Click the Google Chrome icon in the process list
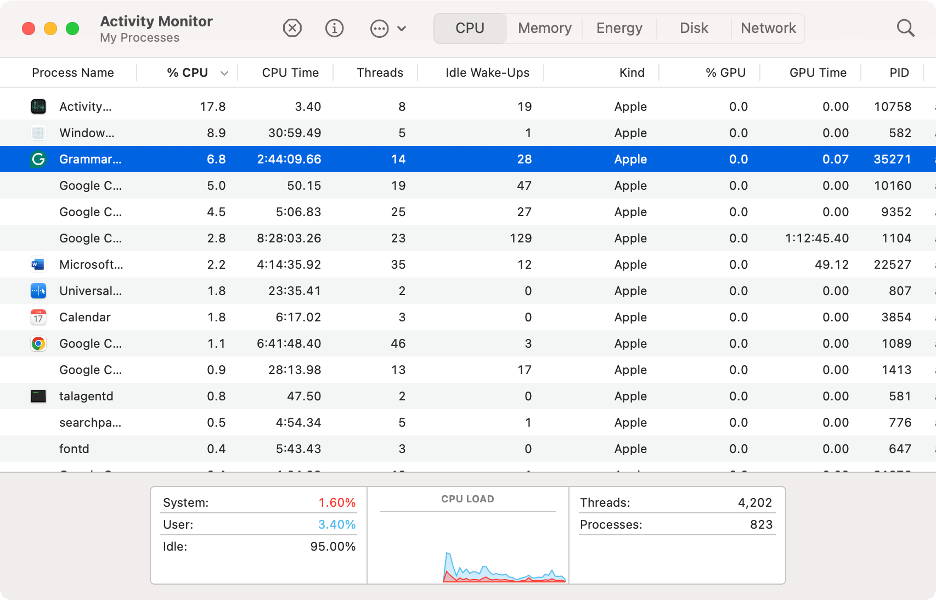936x600 pixels. (x=38, y=343)
